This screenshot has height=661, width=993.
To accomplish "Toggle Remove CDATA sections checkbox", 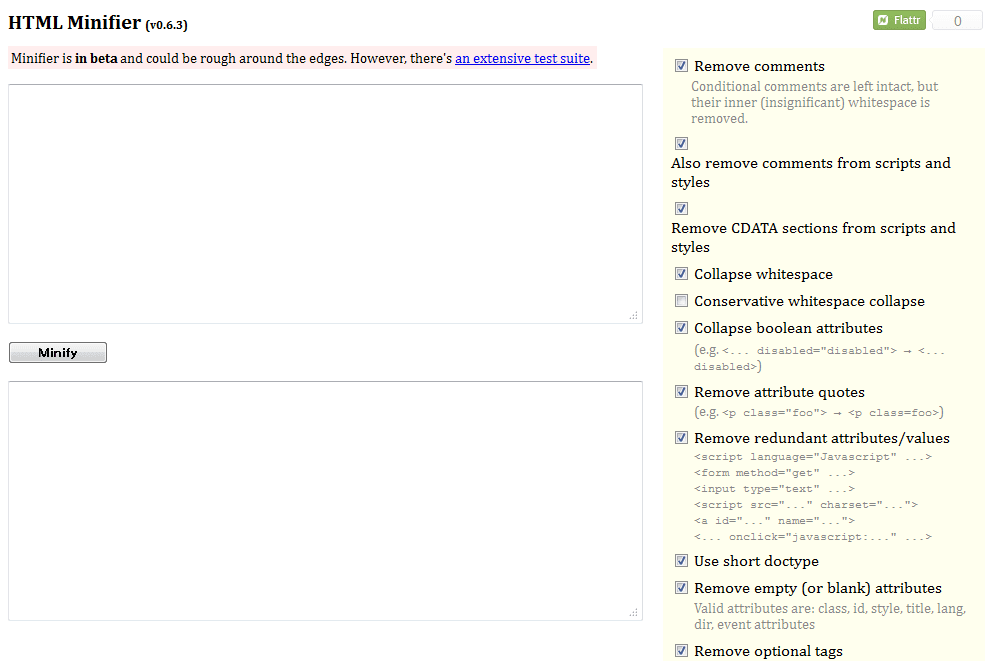I will point(681,208).
